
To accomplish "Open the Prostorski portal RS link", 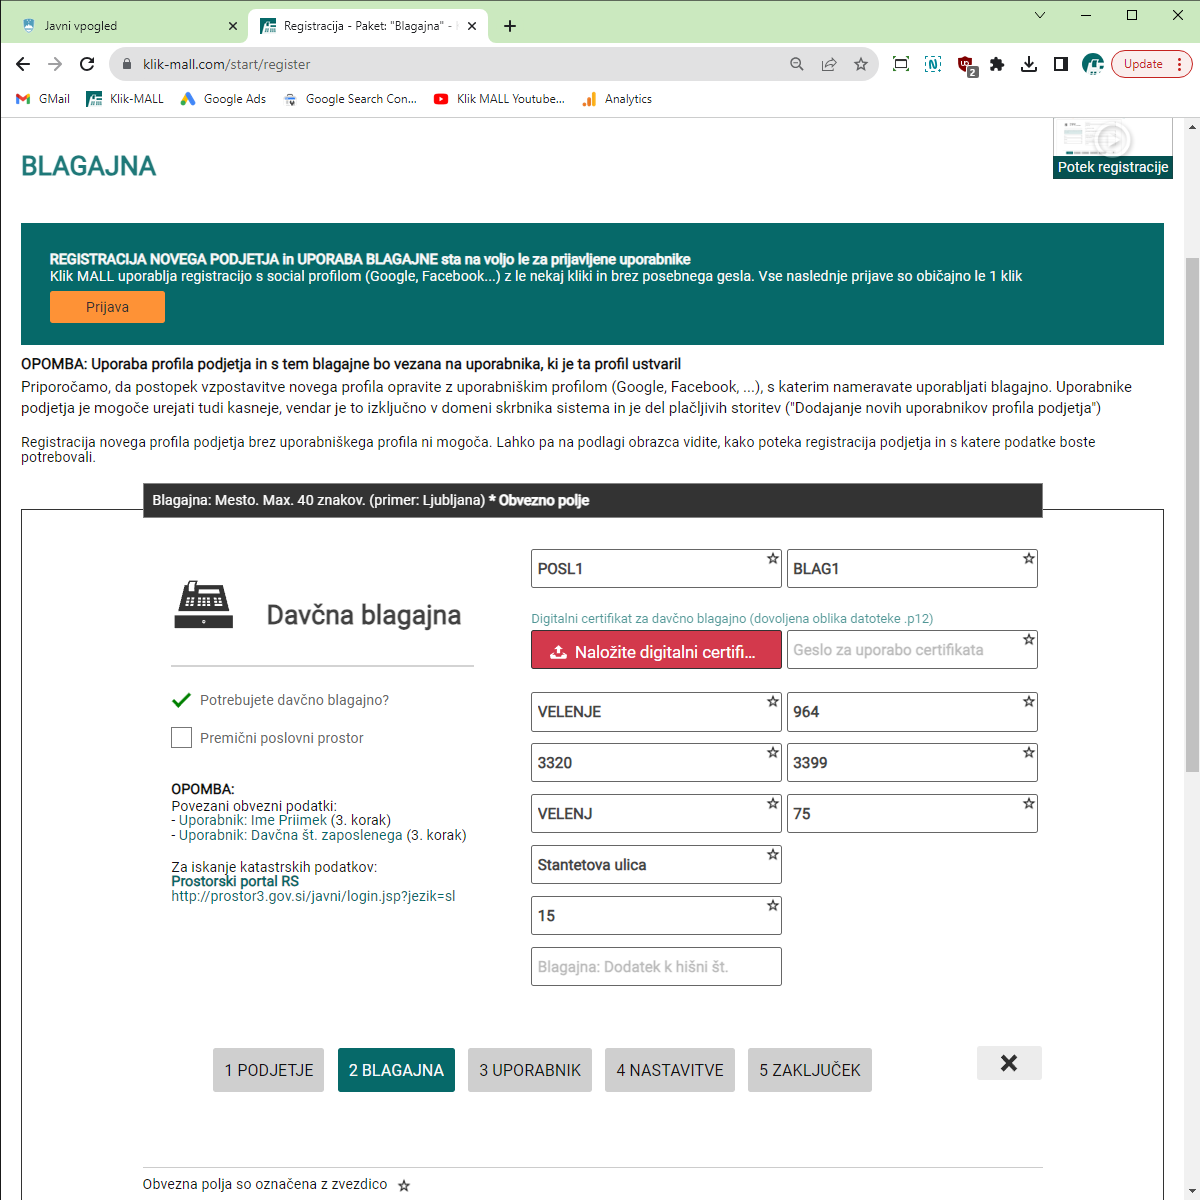I will (235, 881).
